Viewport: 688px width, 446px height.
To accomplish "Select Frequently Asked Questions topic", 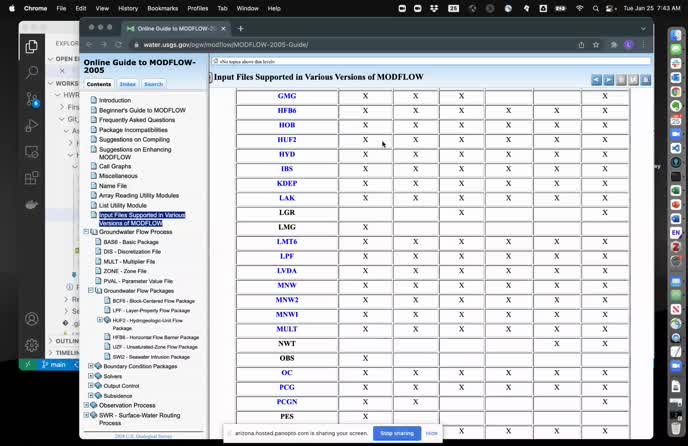I will (136, 120).
